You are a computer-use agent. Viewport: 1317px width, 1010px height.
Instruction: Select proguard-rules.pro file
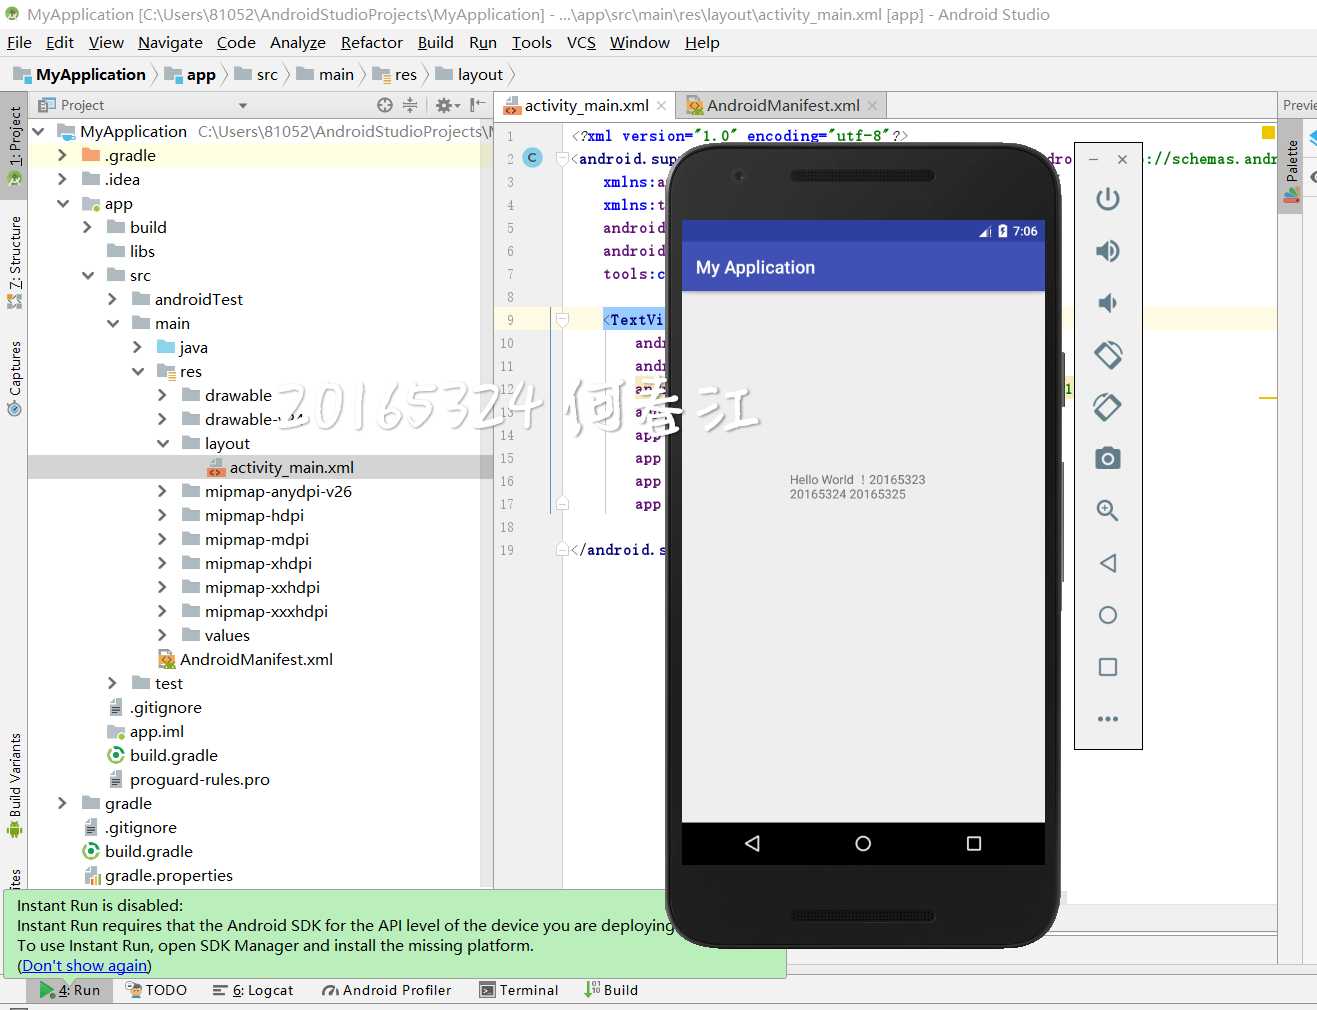pos(189,780)
